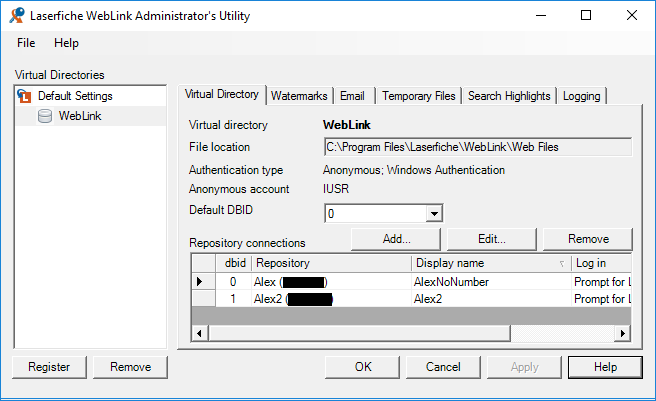Viewport: 656px width, 401px height.
Task: Click the Edit... repository connection button
Action: [x=492, y=239]
